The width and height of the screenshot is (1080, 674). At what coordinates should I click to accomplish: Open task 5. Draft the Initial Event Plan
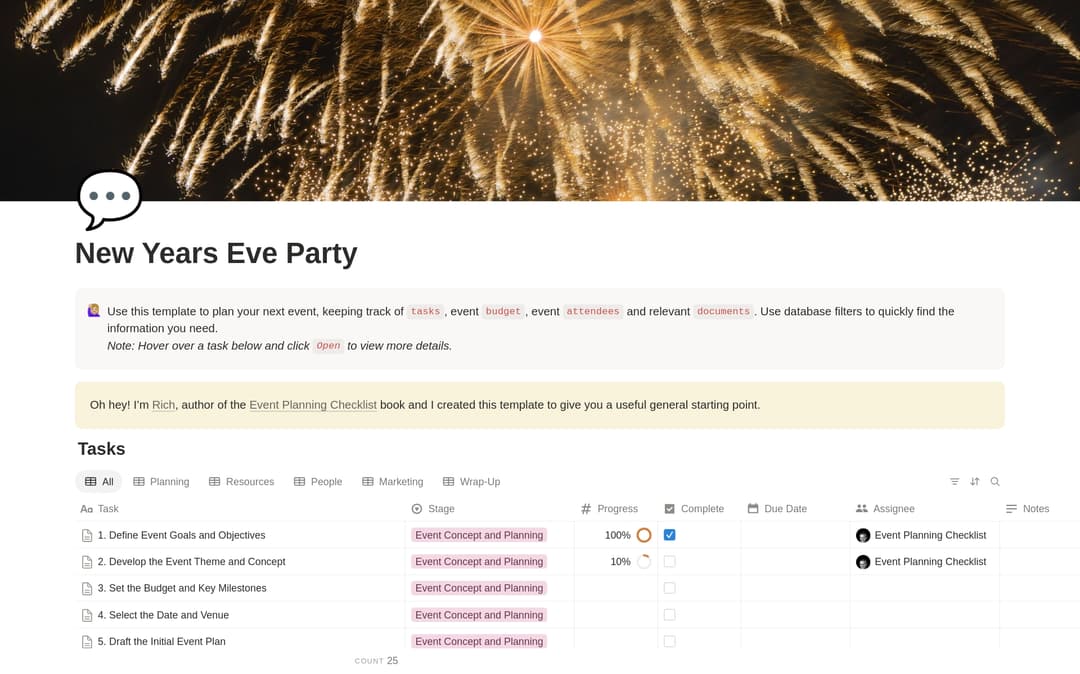pyautogui.click(x=161, y=642)
